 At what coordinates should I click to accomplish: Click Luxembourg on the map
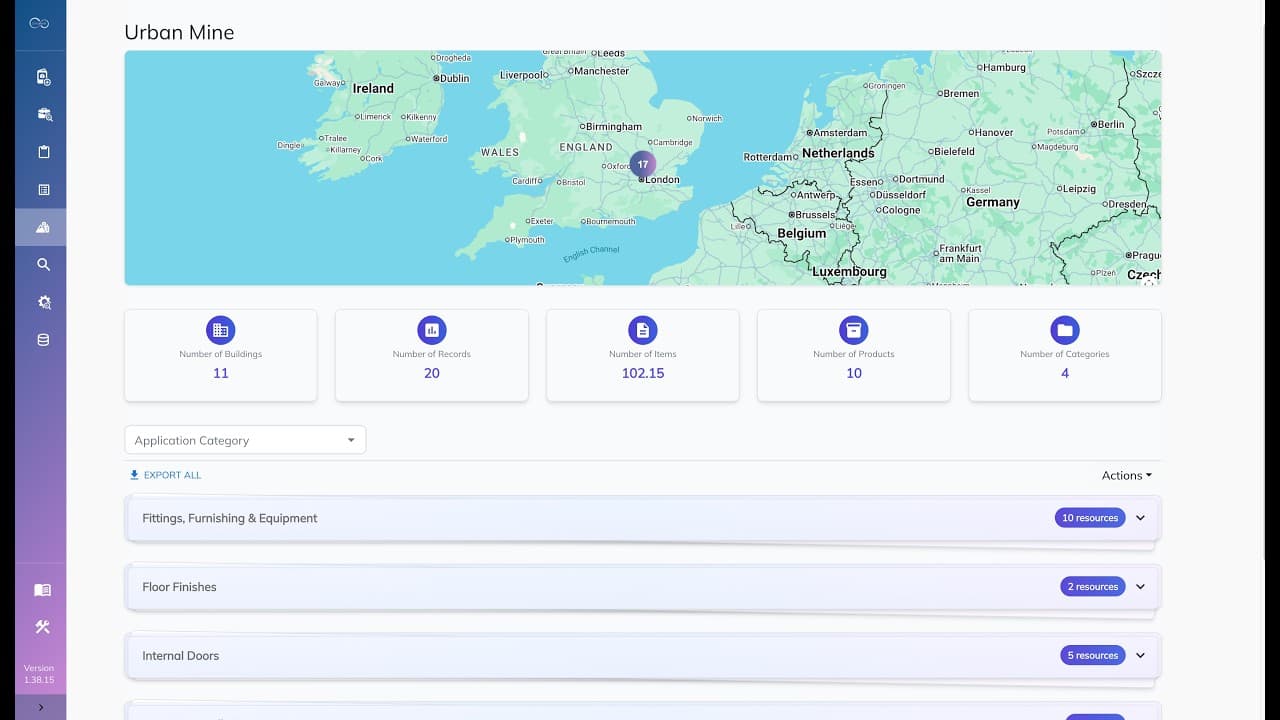849,271
